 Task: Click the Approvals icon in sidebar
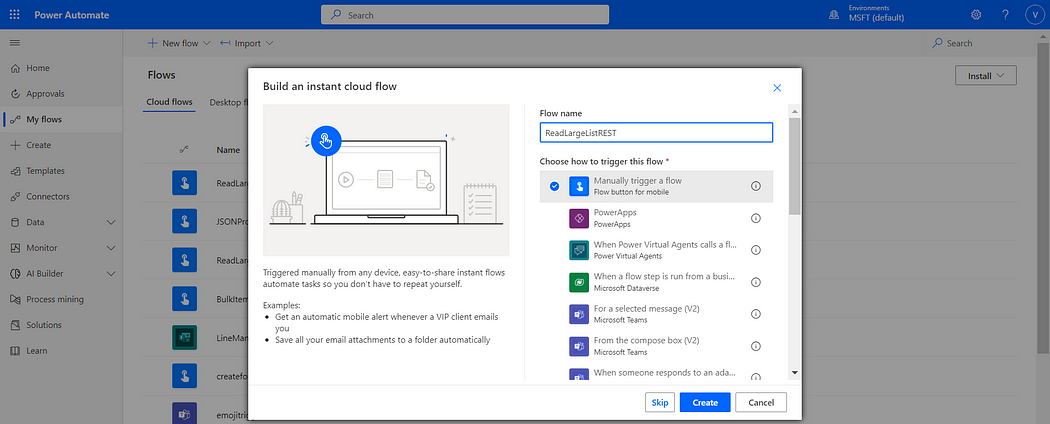pyautogui.click(x=15, y=94)
